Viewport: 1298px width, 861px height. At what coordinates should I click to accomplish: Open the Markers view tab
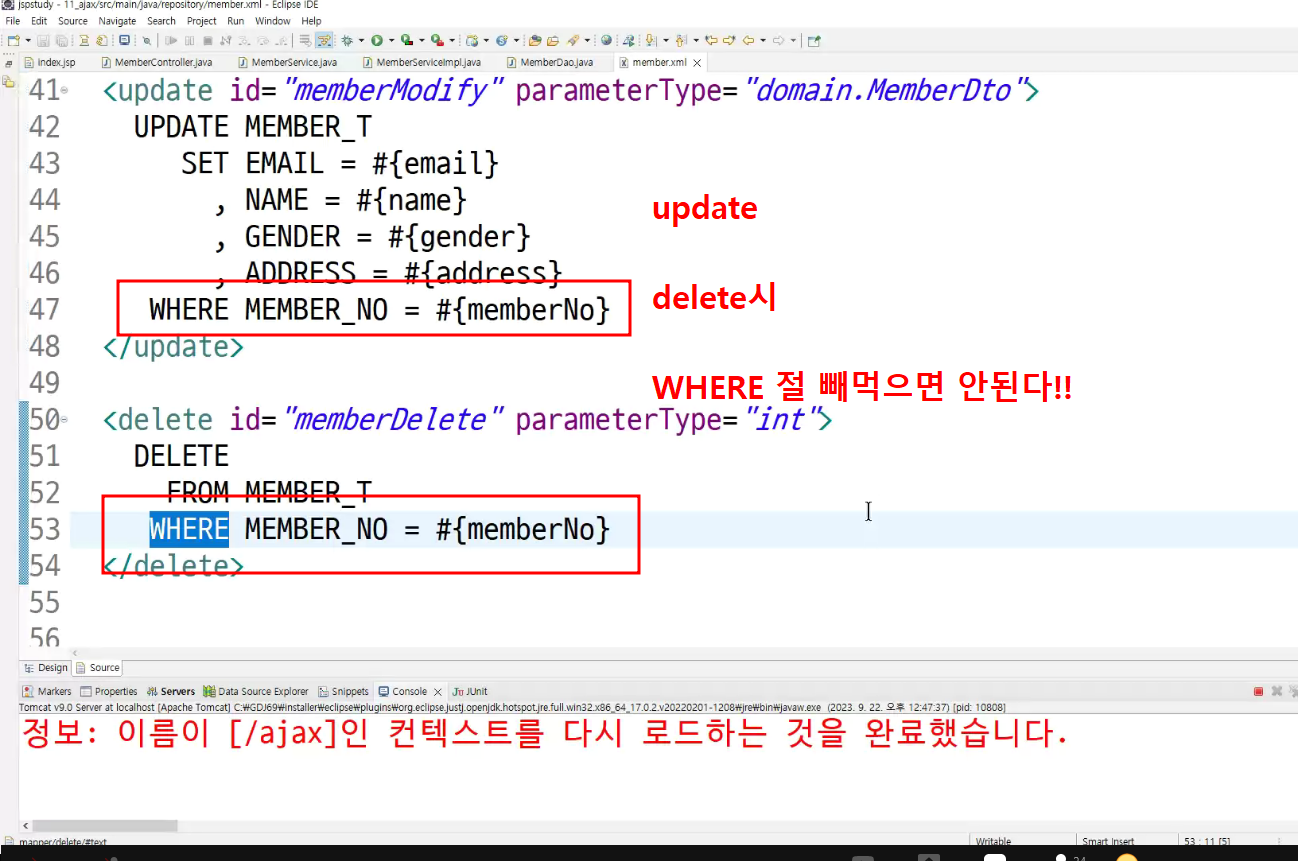pos(48,691)
